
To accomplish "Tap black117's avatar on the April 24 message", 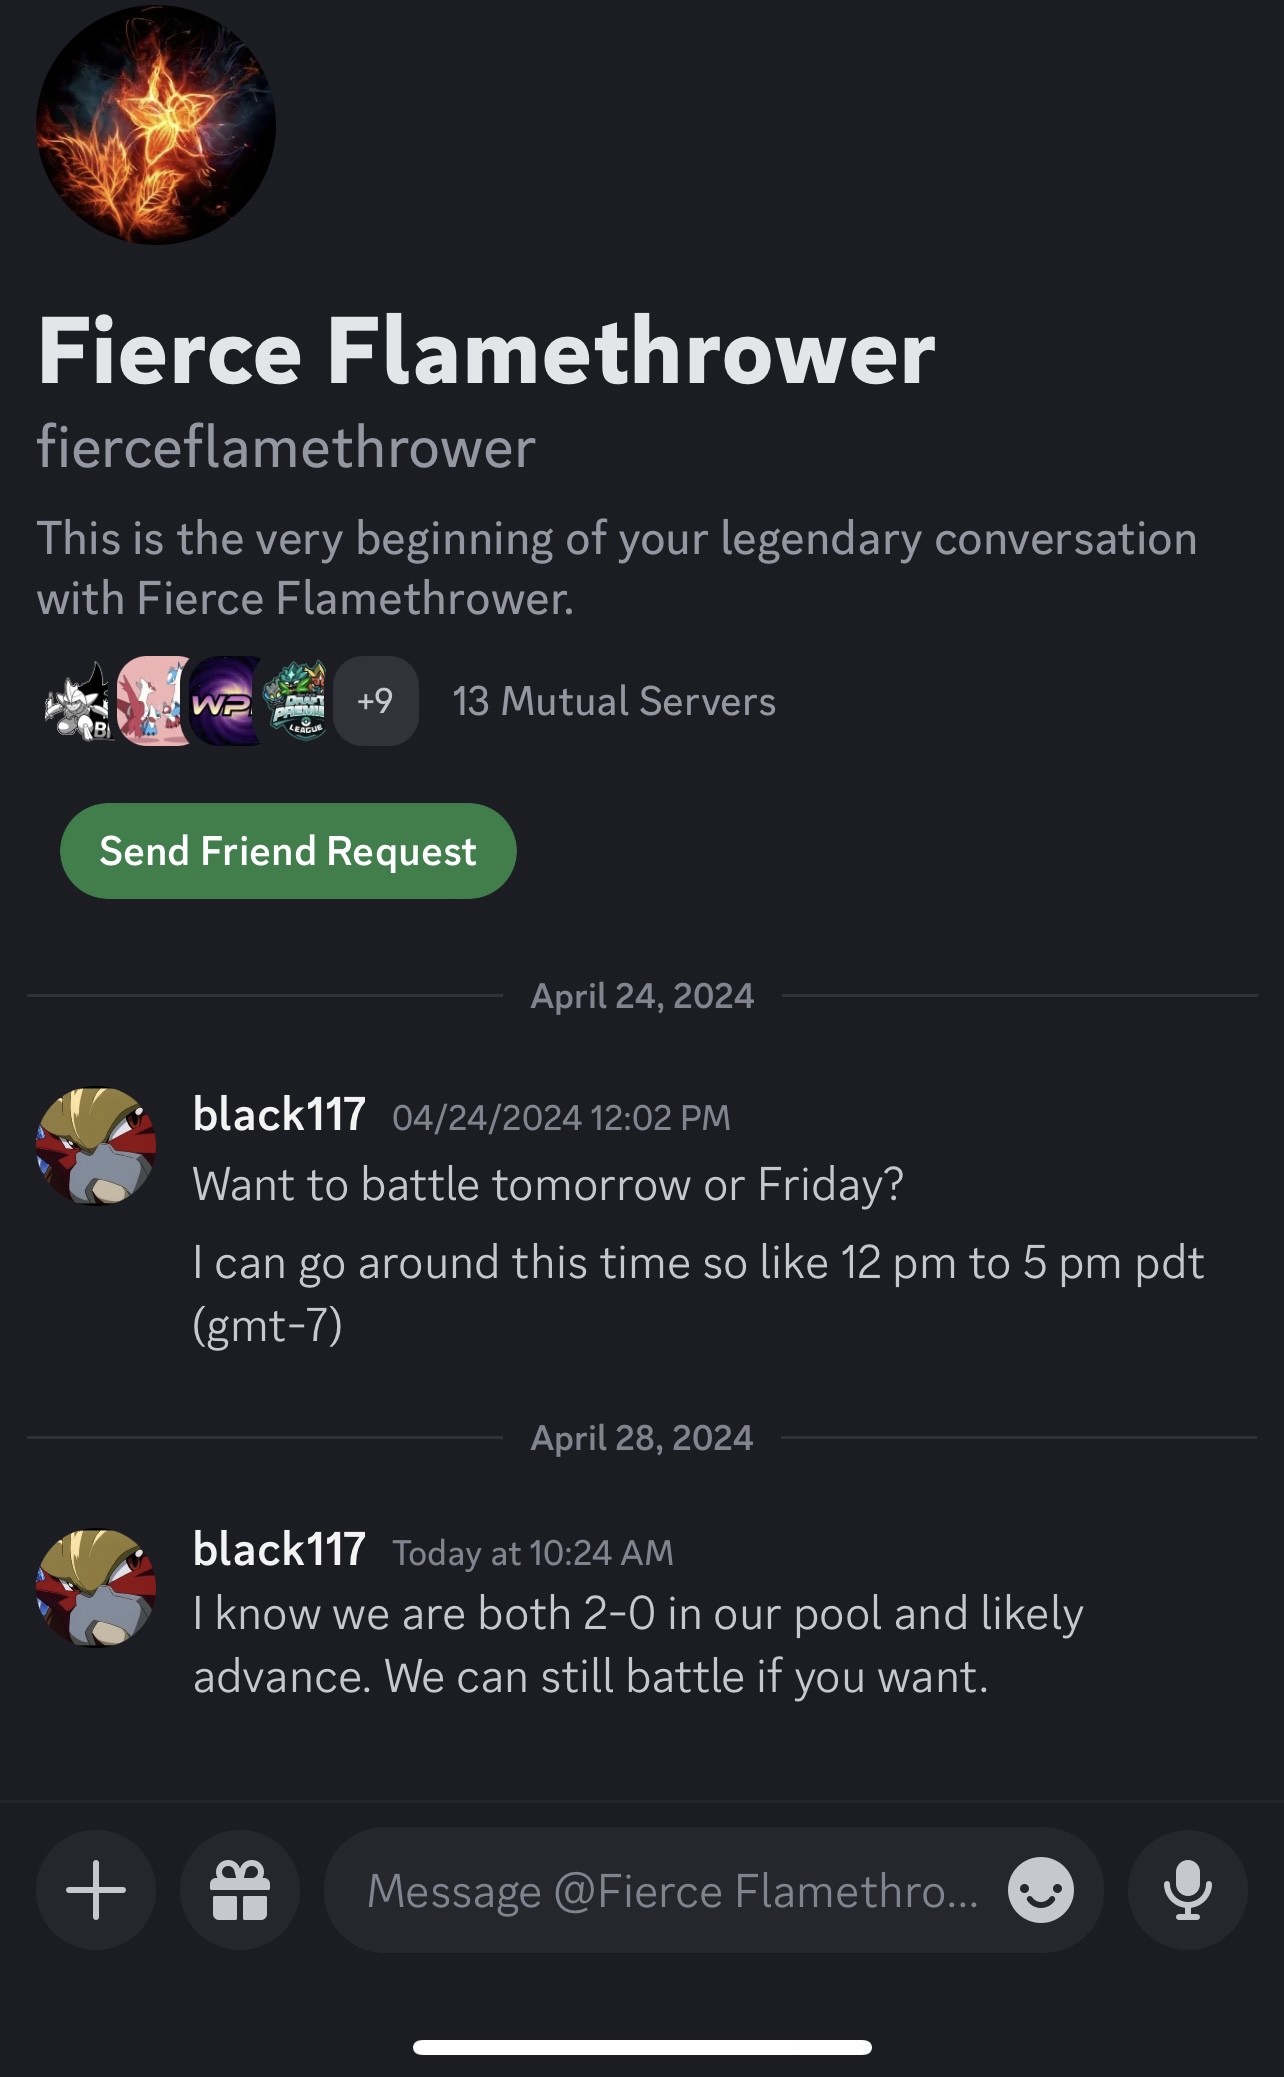I will click(x=96, y=1146).
